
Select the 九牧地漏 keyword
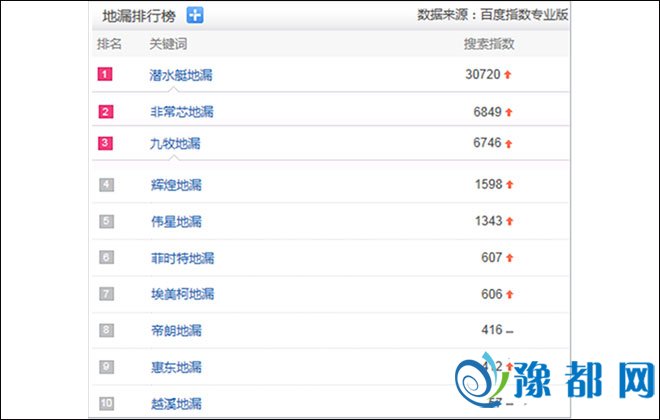coord(175,144)
